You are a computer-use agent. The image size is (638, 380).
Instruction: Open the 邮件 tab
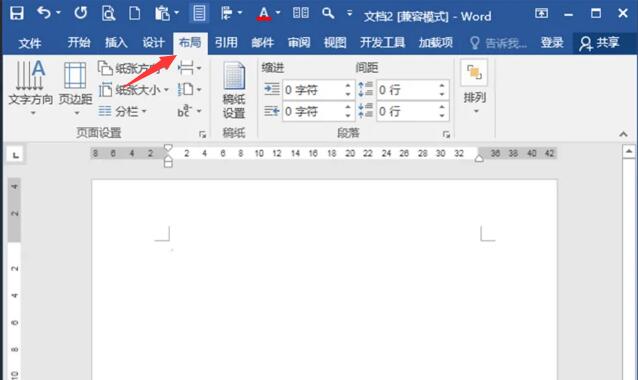[x=262, y=42]
